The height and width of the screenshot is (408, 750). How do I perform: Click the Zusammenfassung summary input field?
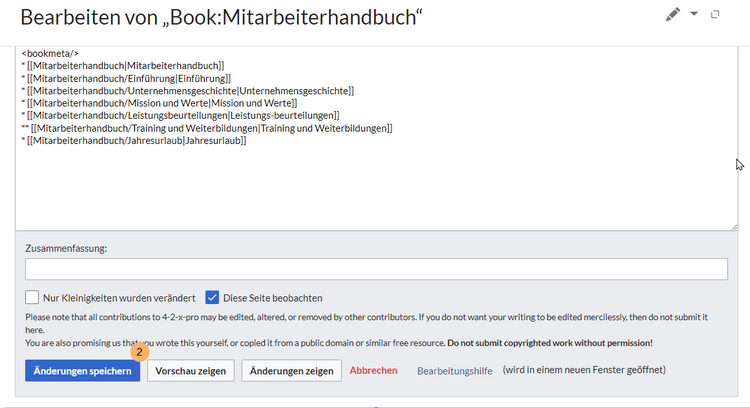(x=375, y=269)
